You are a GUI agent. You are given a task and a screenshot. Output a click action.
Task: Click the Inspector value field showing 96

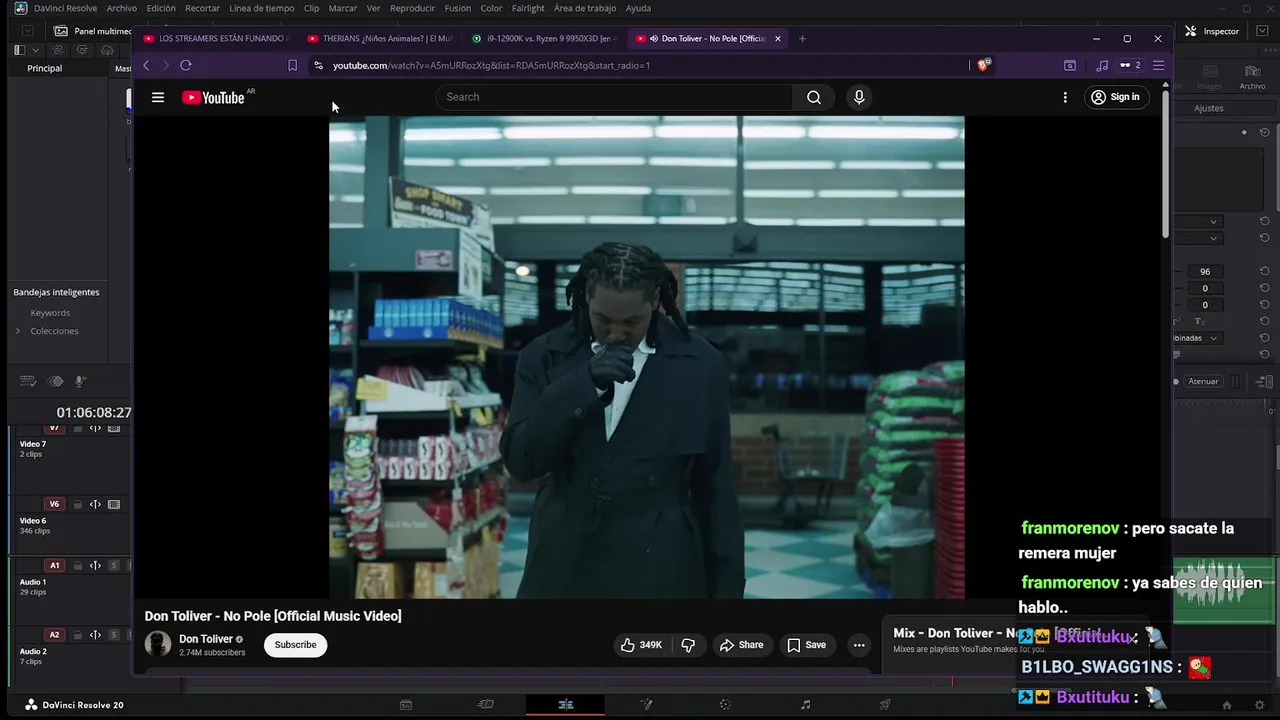click(x=1205, y=271)
